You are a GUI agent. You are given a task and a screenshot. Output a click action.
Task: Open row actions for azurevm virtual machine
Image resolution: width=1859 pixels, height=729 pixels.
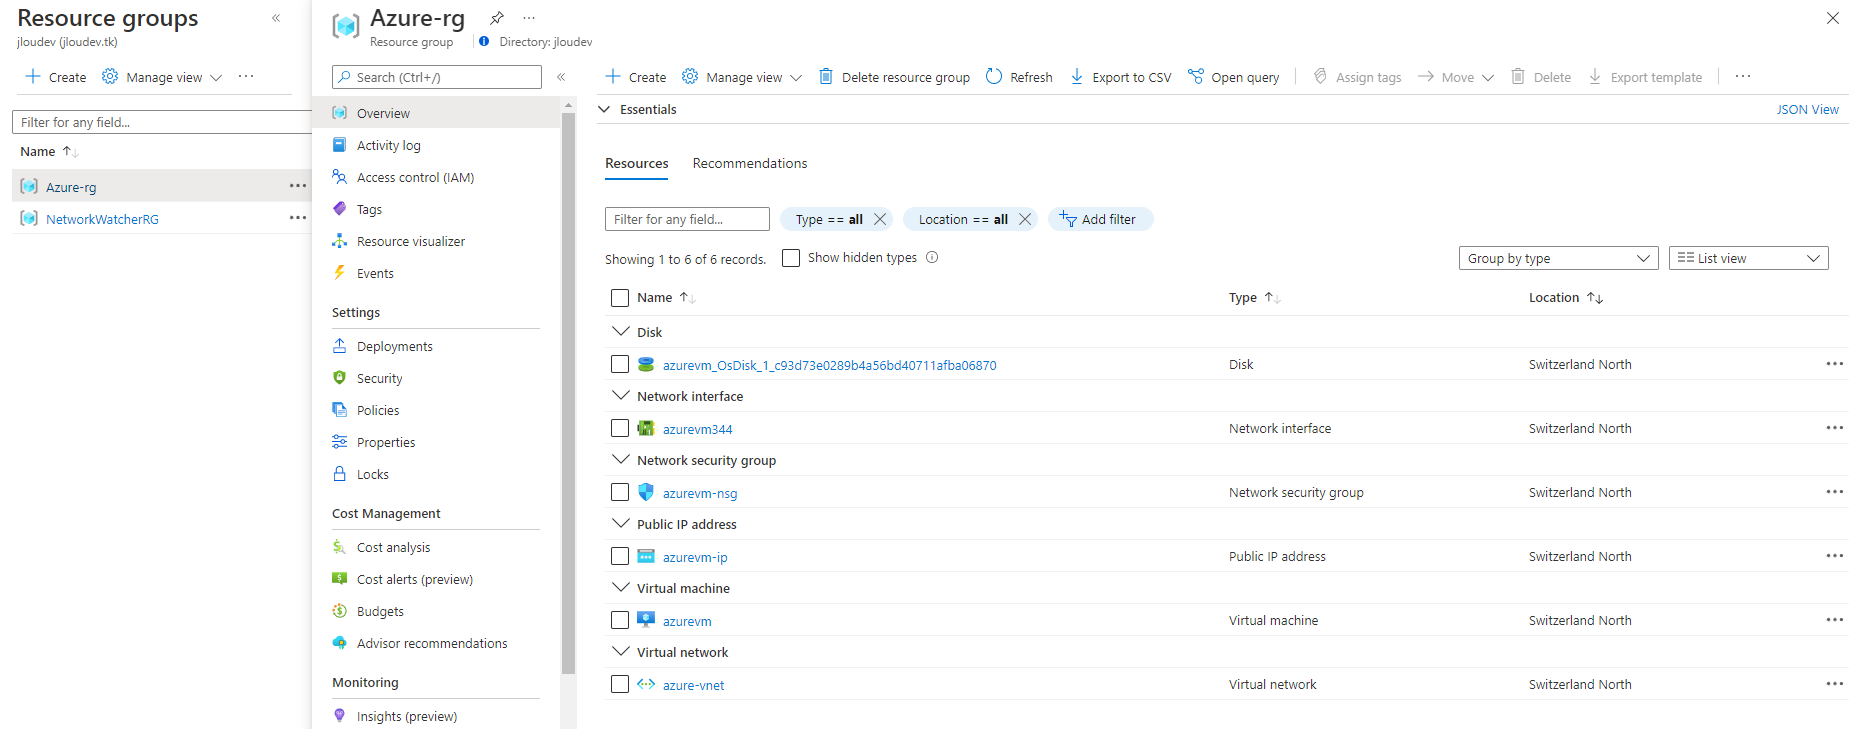[x=1834, y=620]
